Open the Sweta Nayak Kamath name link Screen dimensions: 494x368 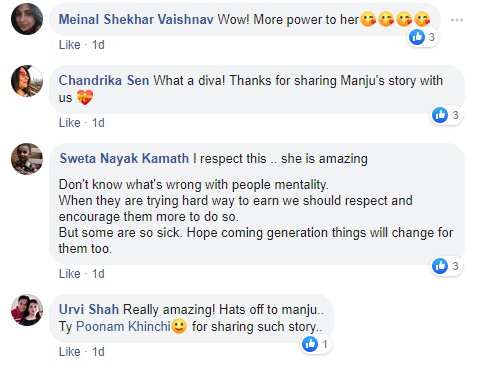[124, 158]
